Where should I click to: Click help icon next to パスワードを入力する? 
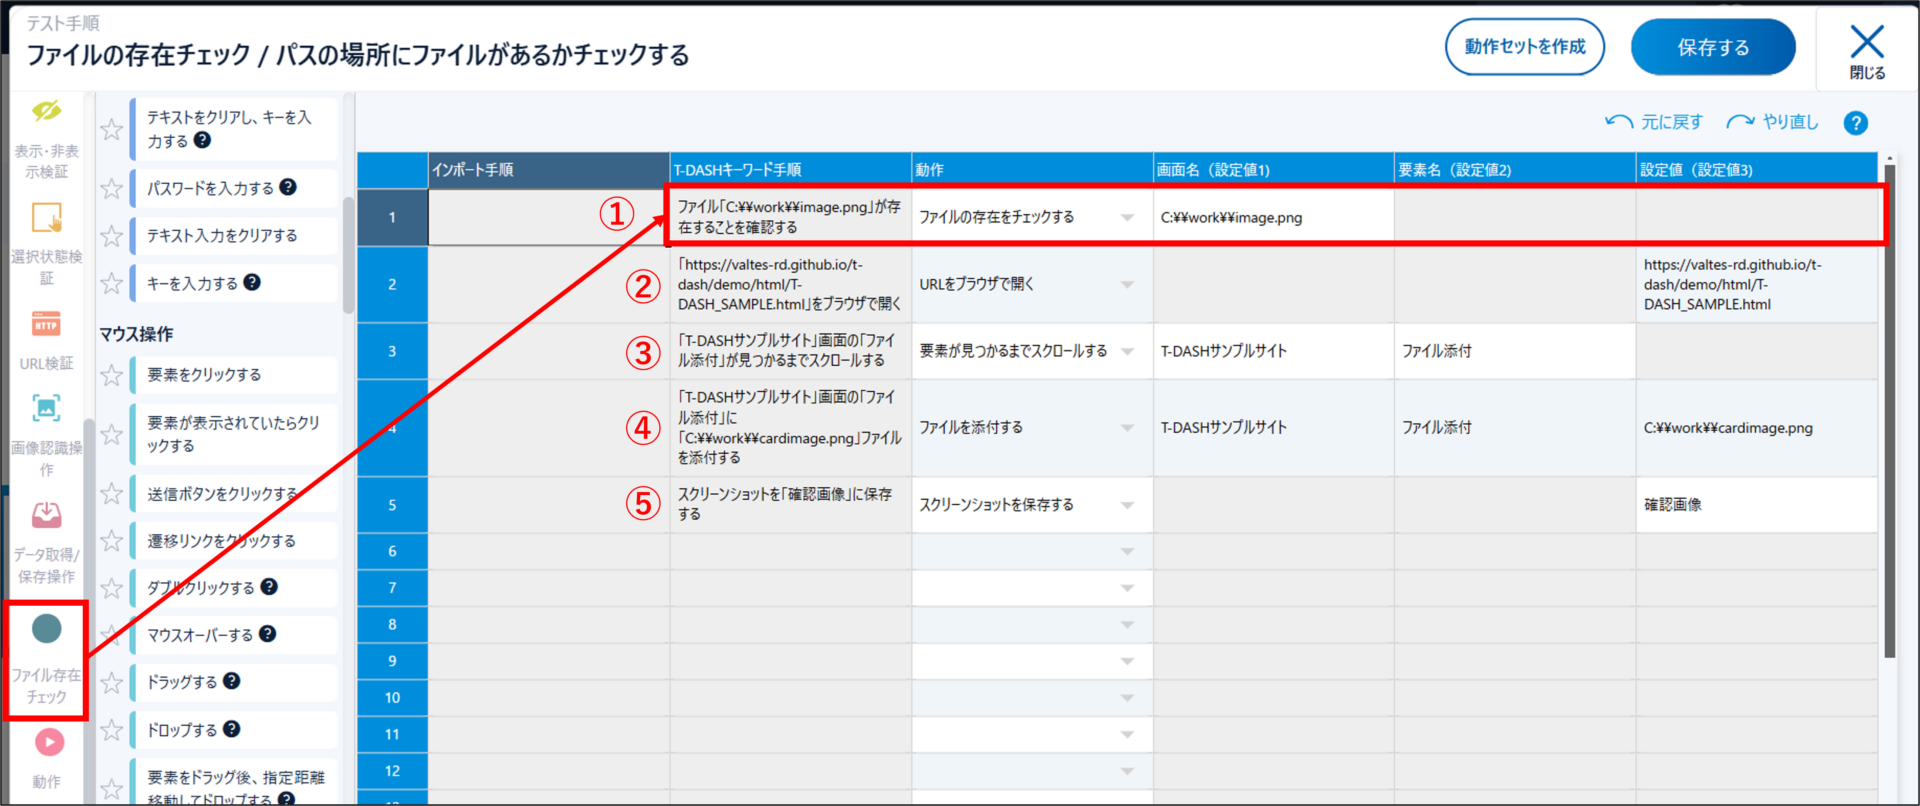288,187
